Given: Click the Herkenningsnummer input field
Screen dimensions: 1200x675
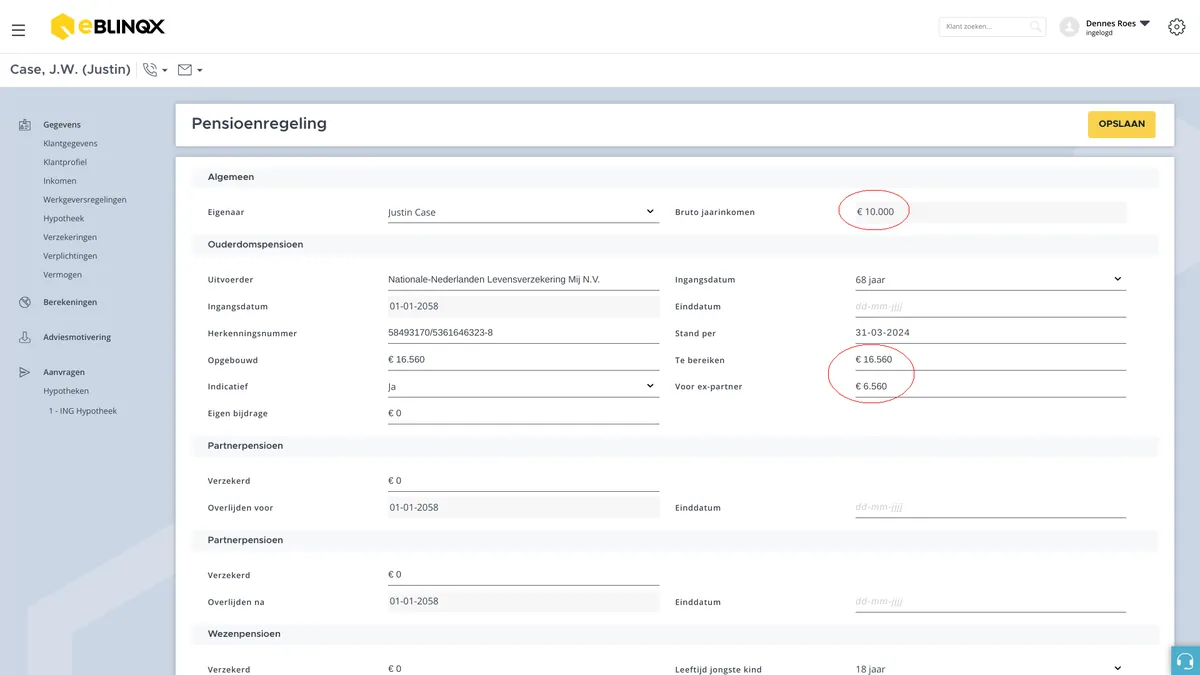Looking at the screenshot, I should [523, 333].
